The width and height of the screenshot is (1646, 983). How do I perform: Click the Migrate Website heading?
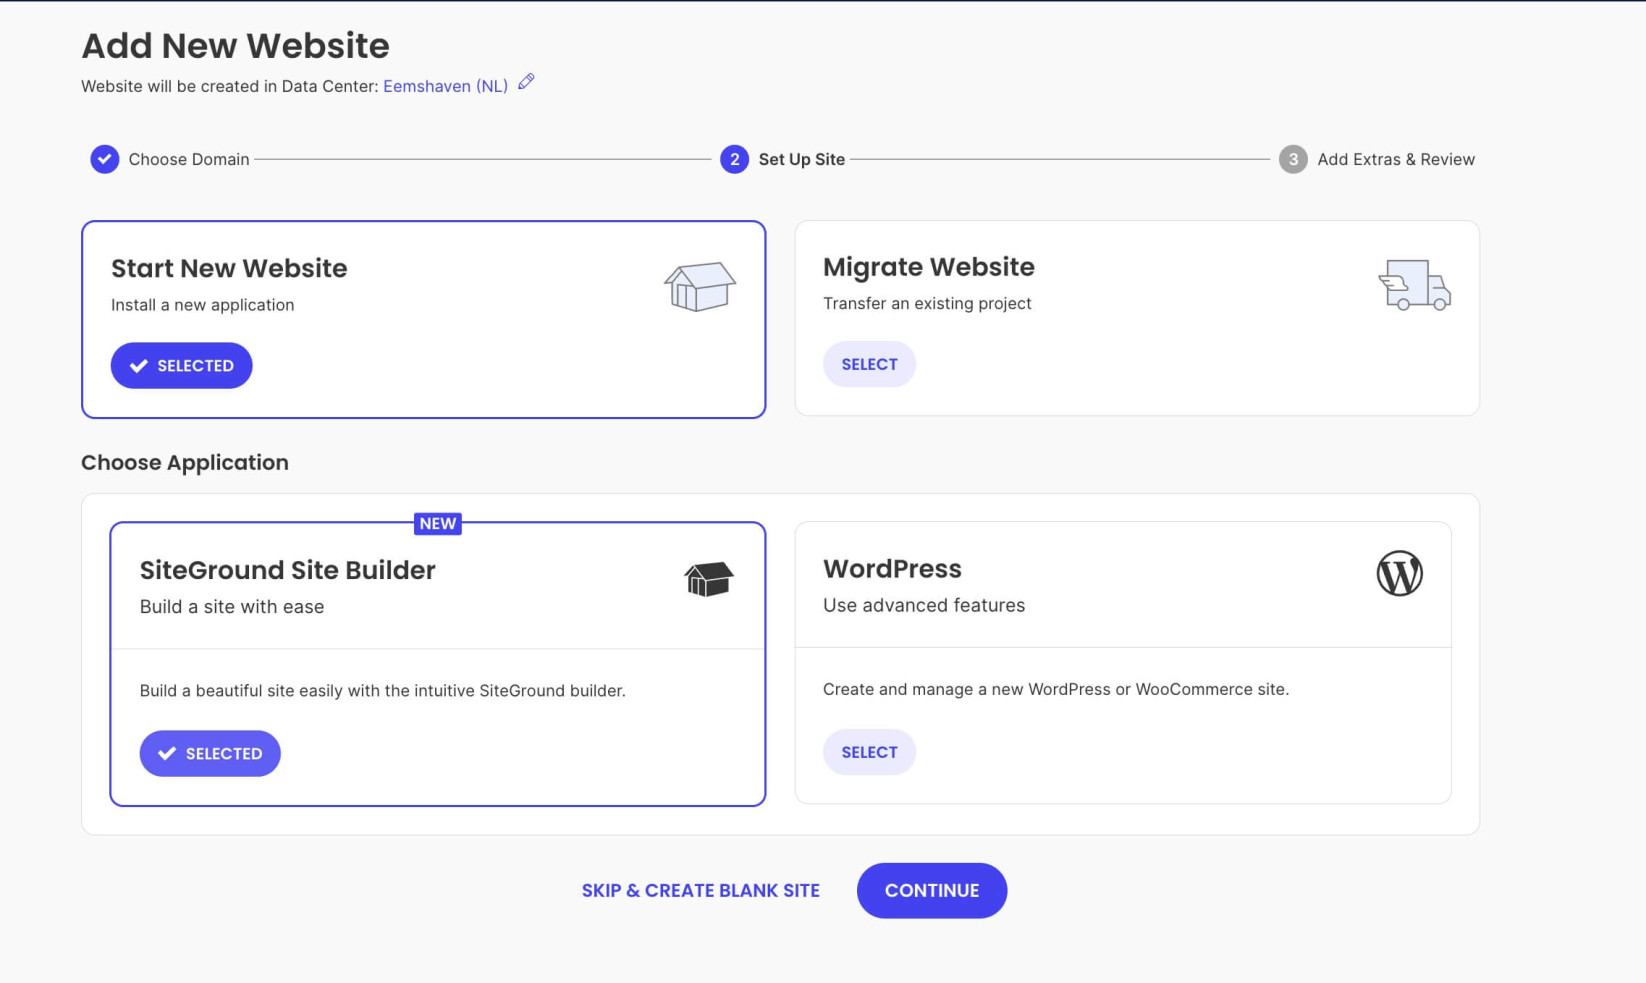[929, 267]
